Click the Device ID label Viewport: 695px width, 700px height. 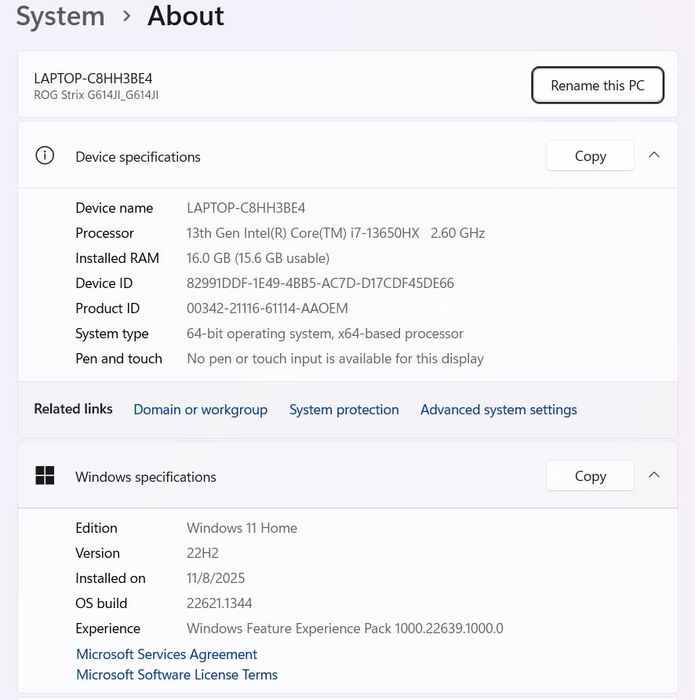pyautogui.click(x=104, y=283)
